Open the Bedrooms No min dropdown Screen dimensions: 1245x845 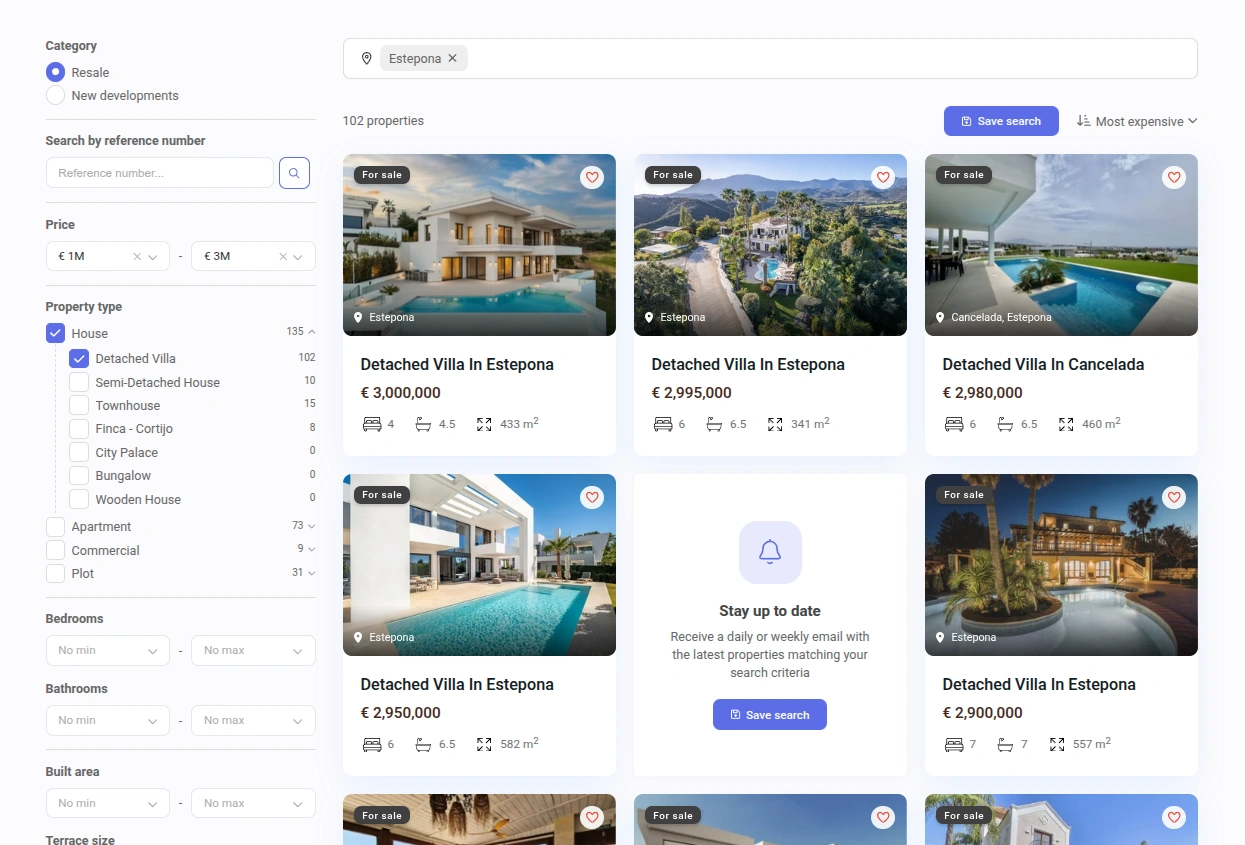click(108, 650)
